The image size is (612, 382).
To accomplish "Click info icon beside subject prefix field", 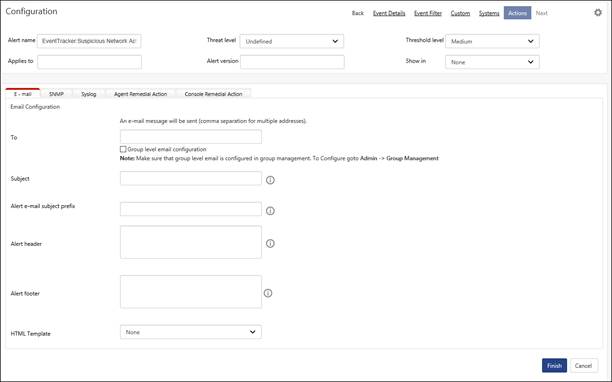I will [270, 211].
